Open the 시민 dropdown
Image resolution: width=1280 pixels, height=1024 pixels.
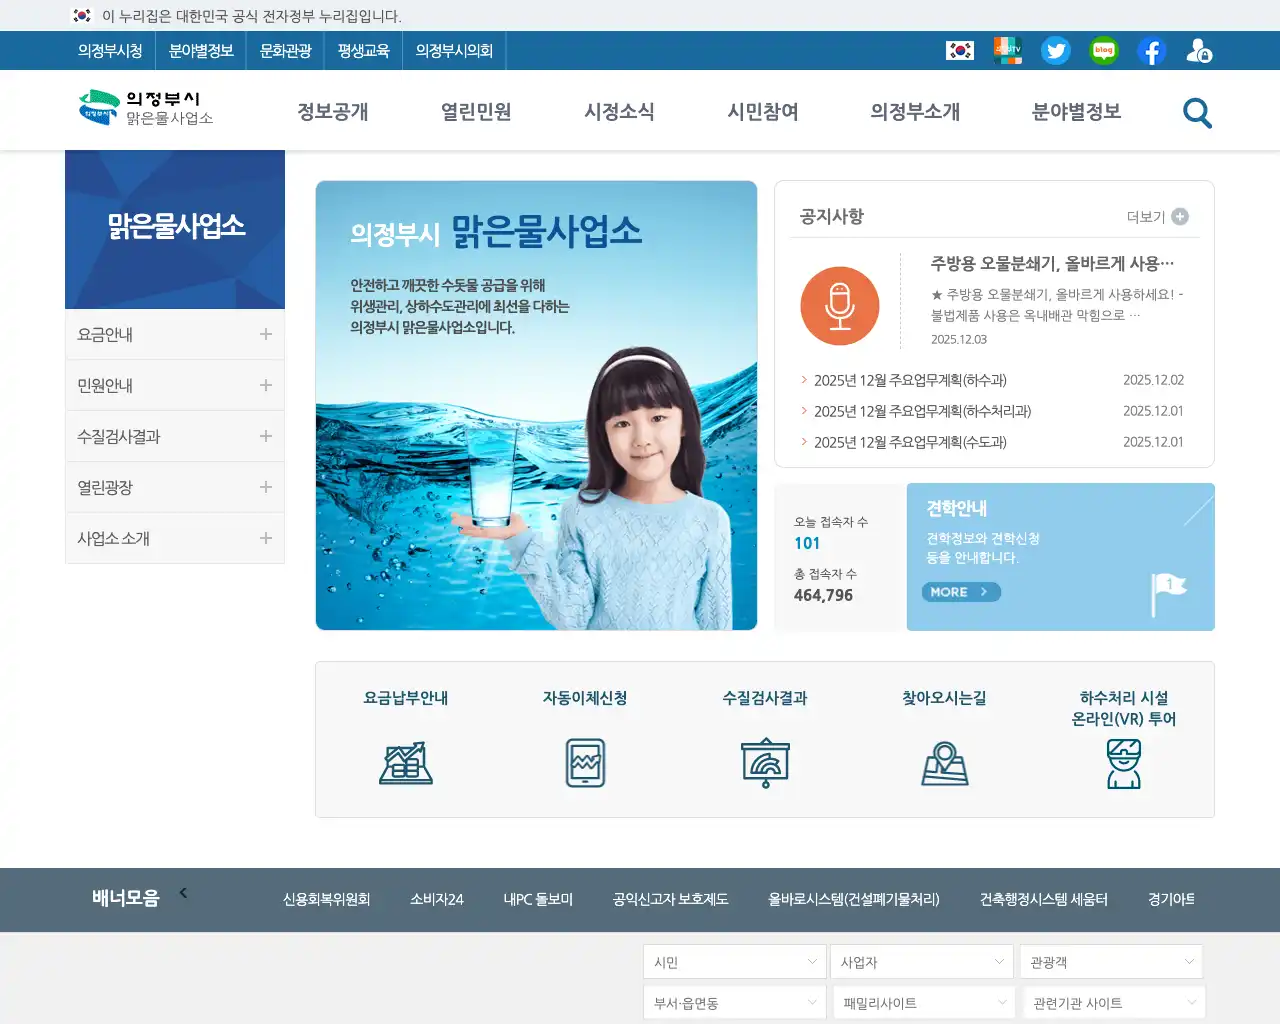734,961
